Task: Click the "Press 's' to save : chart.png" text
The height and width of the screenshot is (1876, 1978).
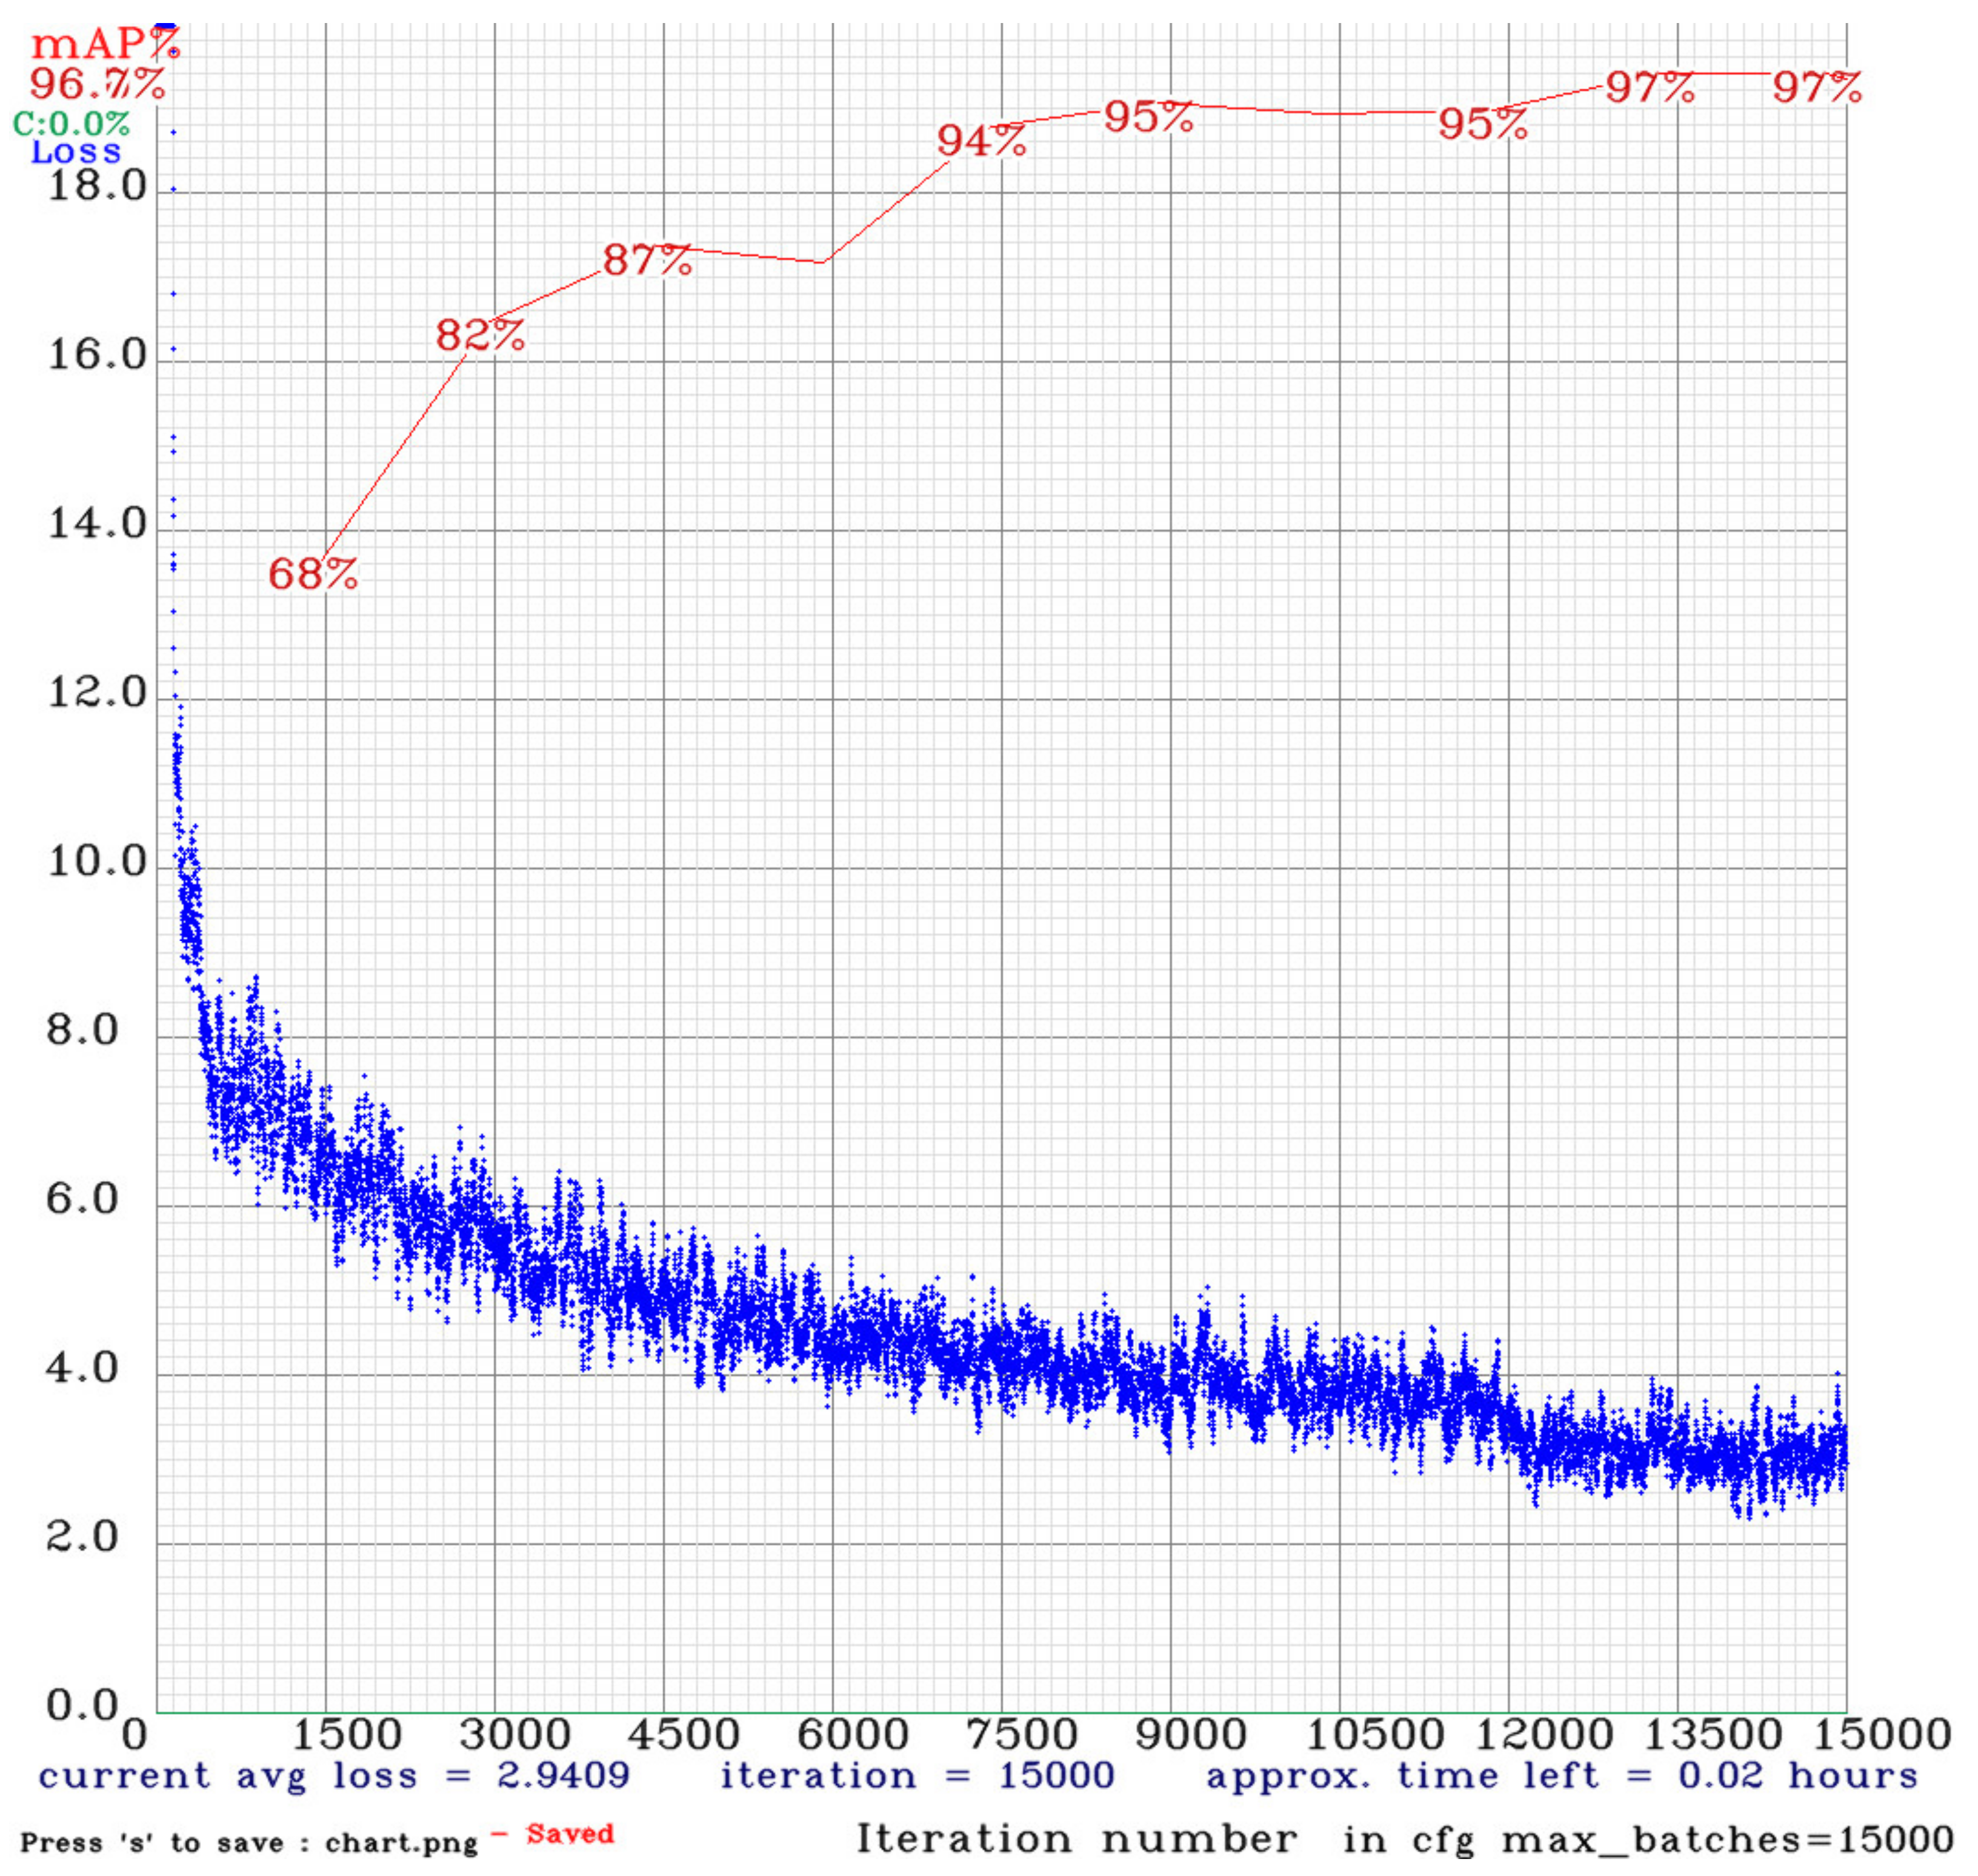Action: [x=249, y=1842]
